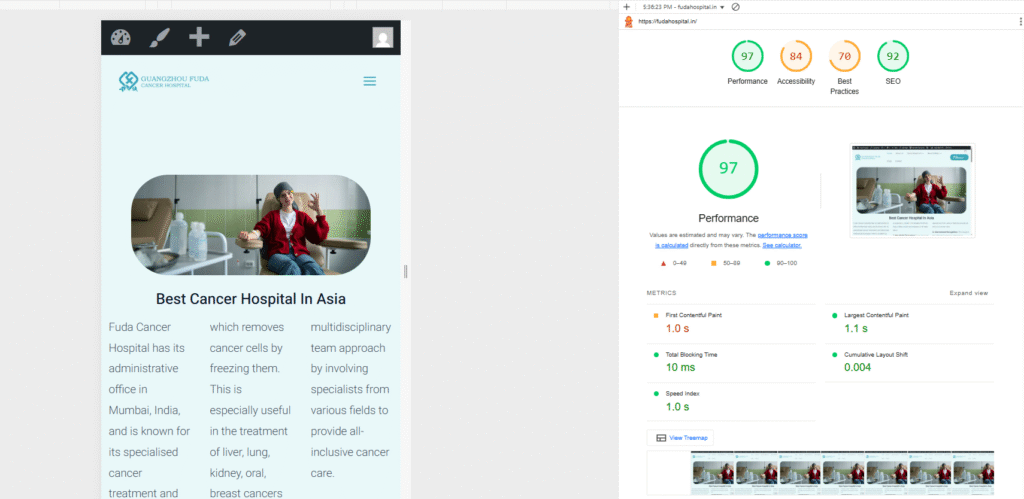The width and height of the screenshot is (1024, 499).
Task: Click the Edit pencil icon in admin bar
Action: [x=237, y=38]
